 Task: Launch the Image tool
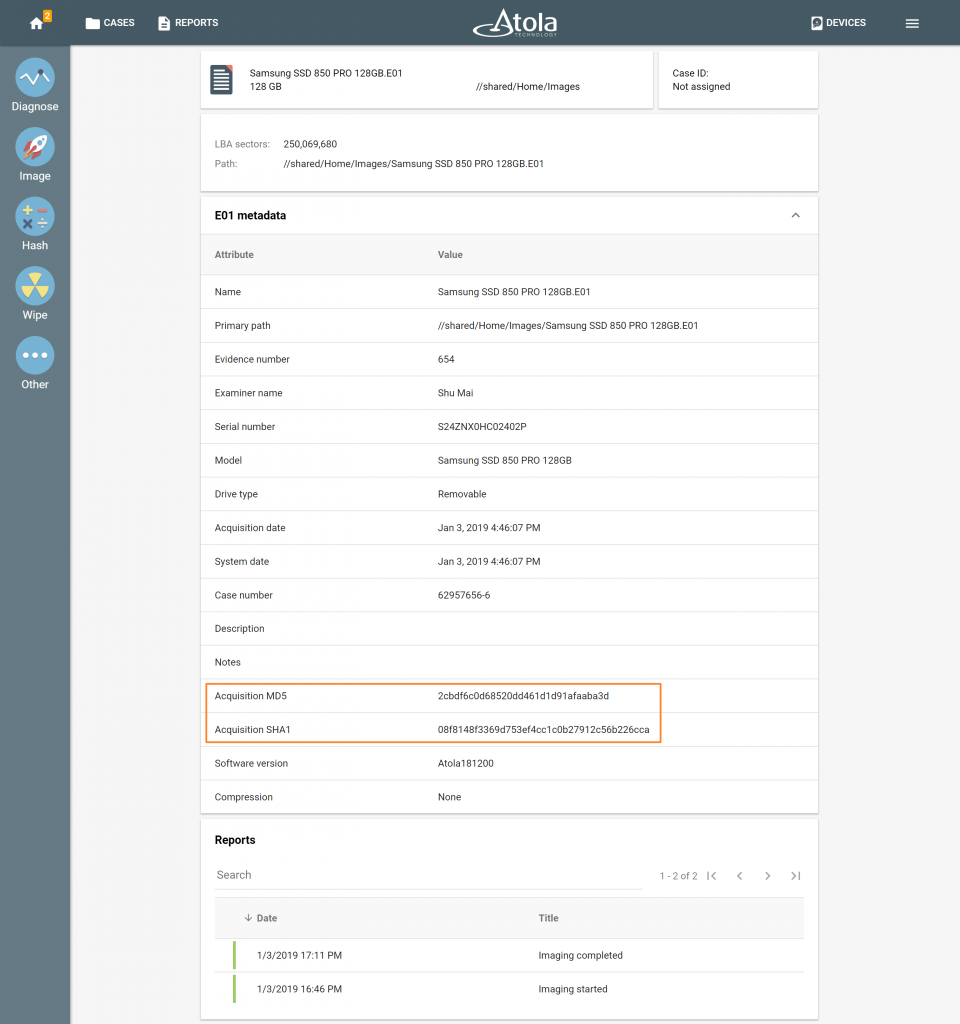tap(35, 155)
